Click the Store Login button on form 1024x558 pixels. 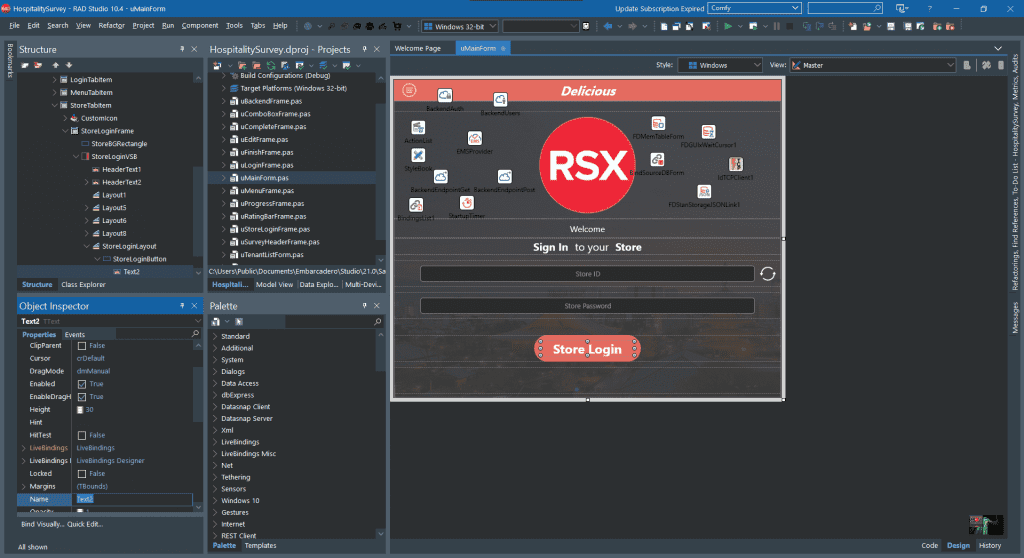click(x=587, y=349)
